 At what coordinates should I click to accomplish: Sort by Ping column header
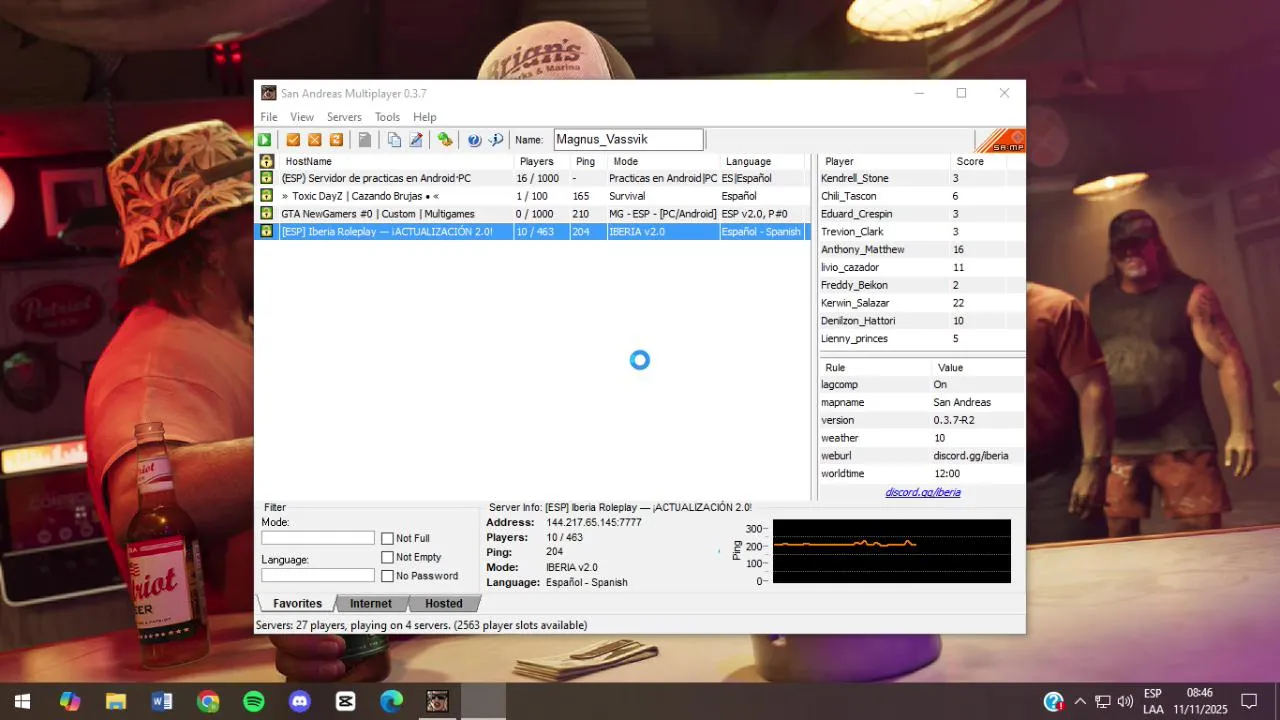click(588, 161)
